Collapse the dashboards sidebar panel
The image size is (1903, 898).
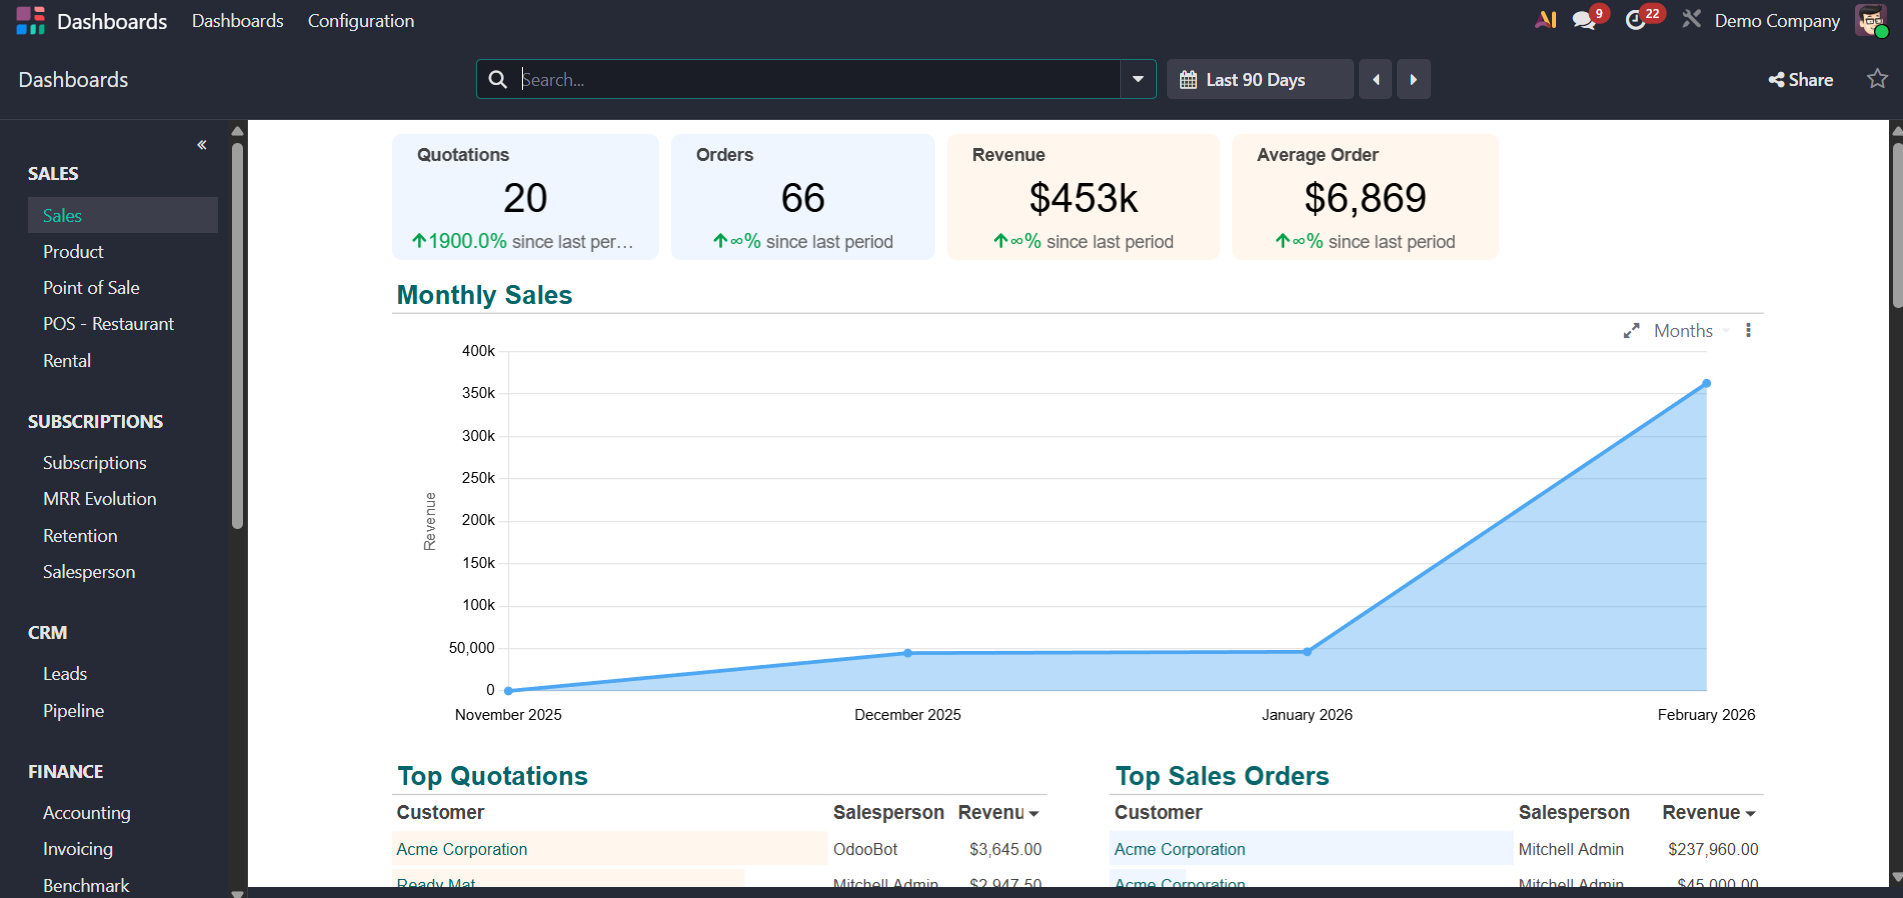click(x=202, y=145)
